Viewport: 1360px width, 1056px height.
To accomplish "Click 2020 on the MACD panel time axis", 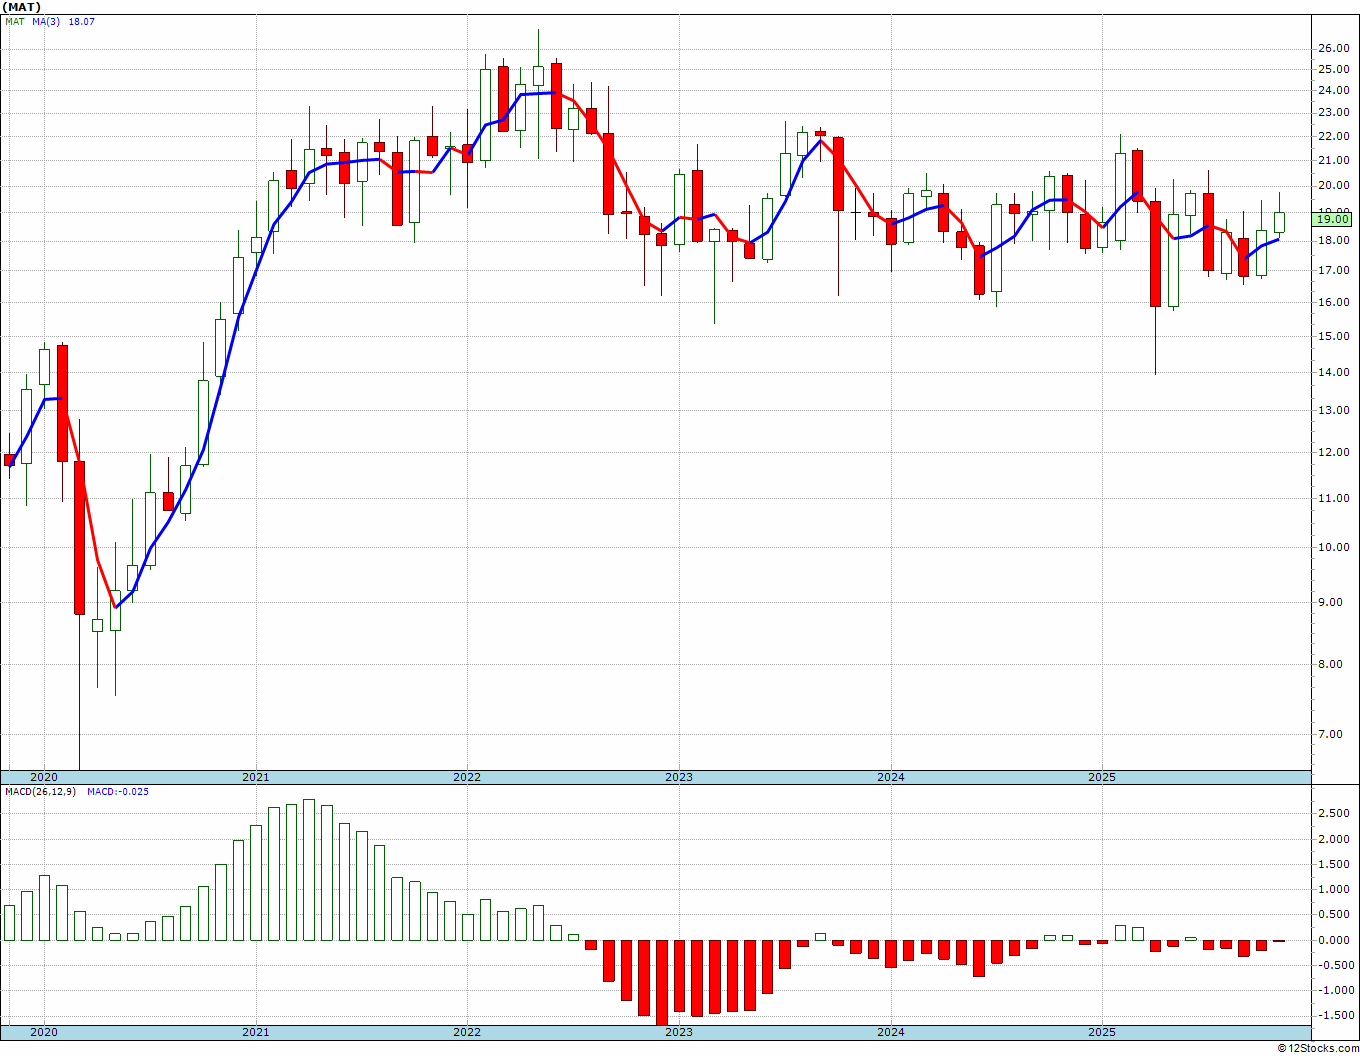I will point(44,1032).
